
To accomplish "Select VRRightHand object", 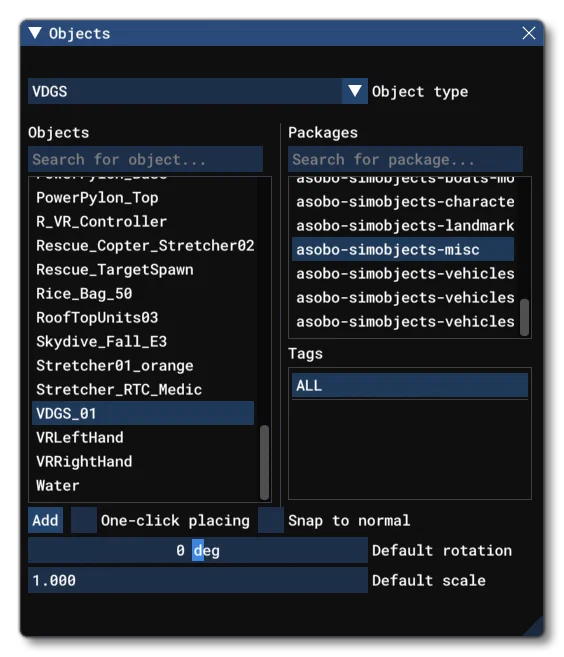I will (143, 461).
